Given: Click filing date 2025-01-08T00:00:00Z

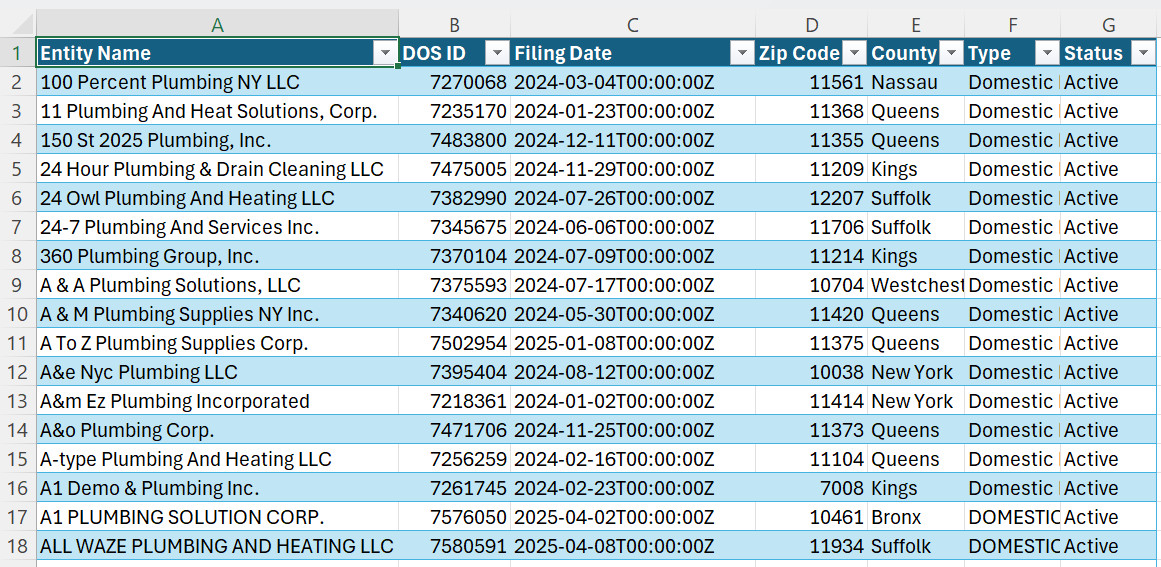Looking at the screenshot, I should (x=633, y=343).
